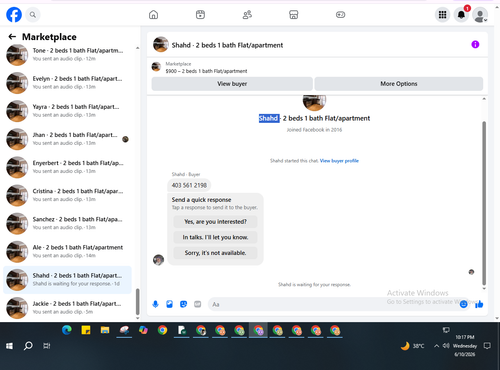Click the GIF picker icon
The height and width of the screenshot is (370, 500).
pos(198,304)
